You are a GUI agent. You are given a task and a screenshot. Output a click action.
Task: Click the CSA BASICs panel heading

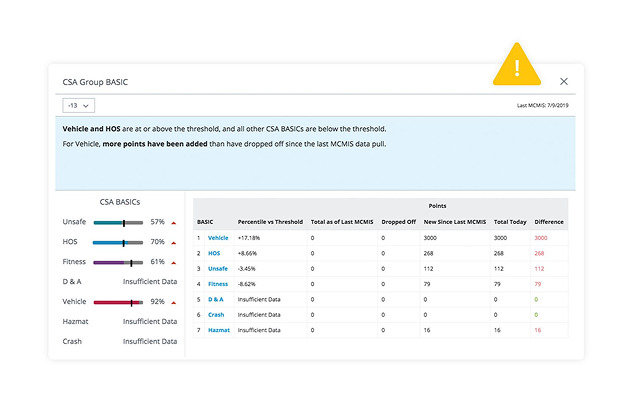119,202
